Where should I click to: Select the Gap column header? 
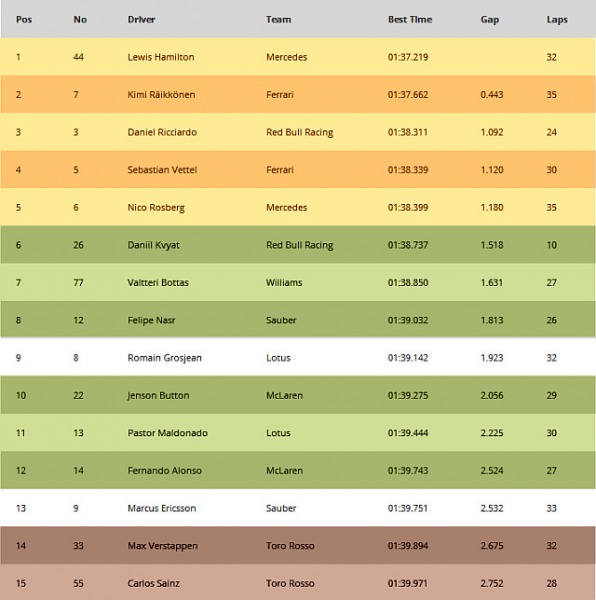490,20
